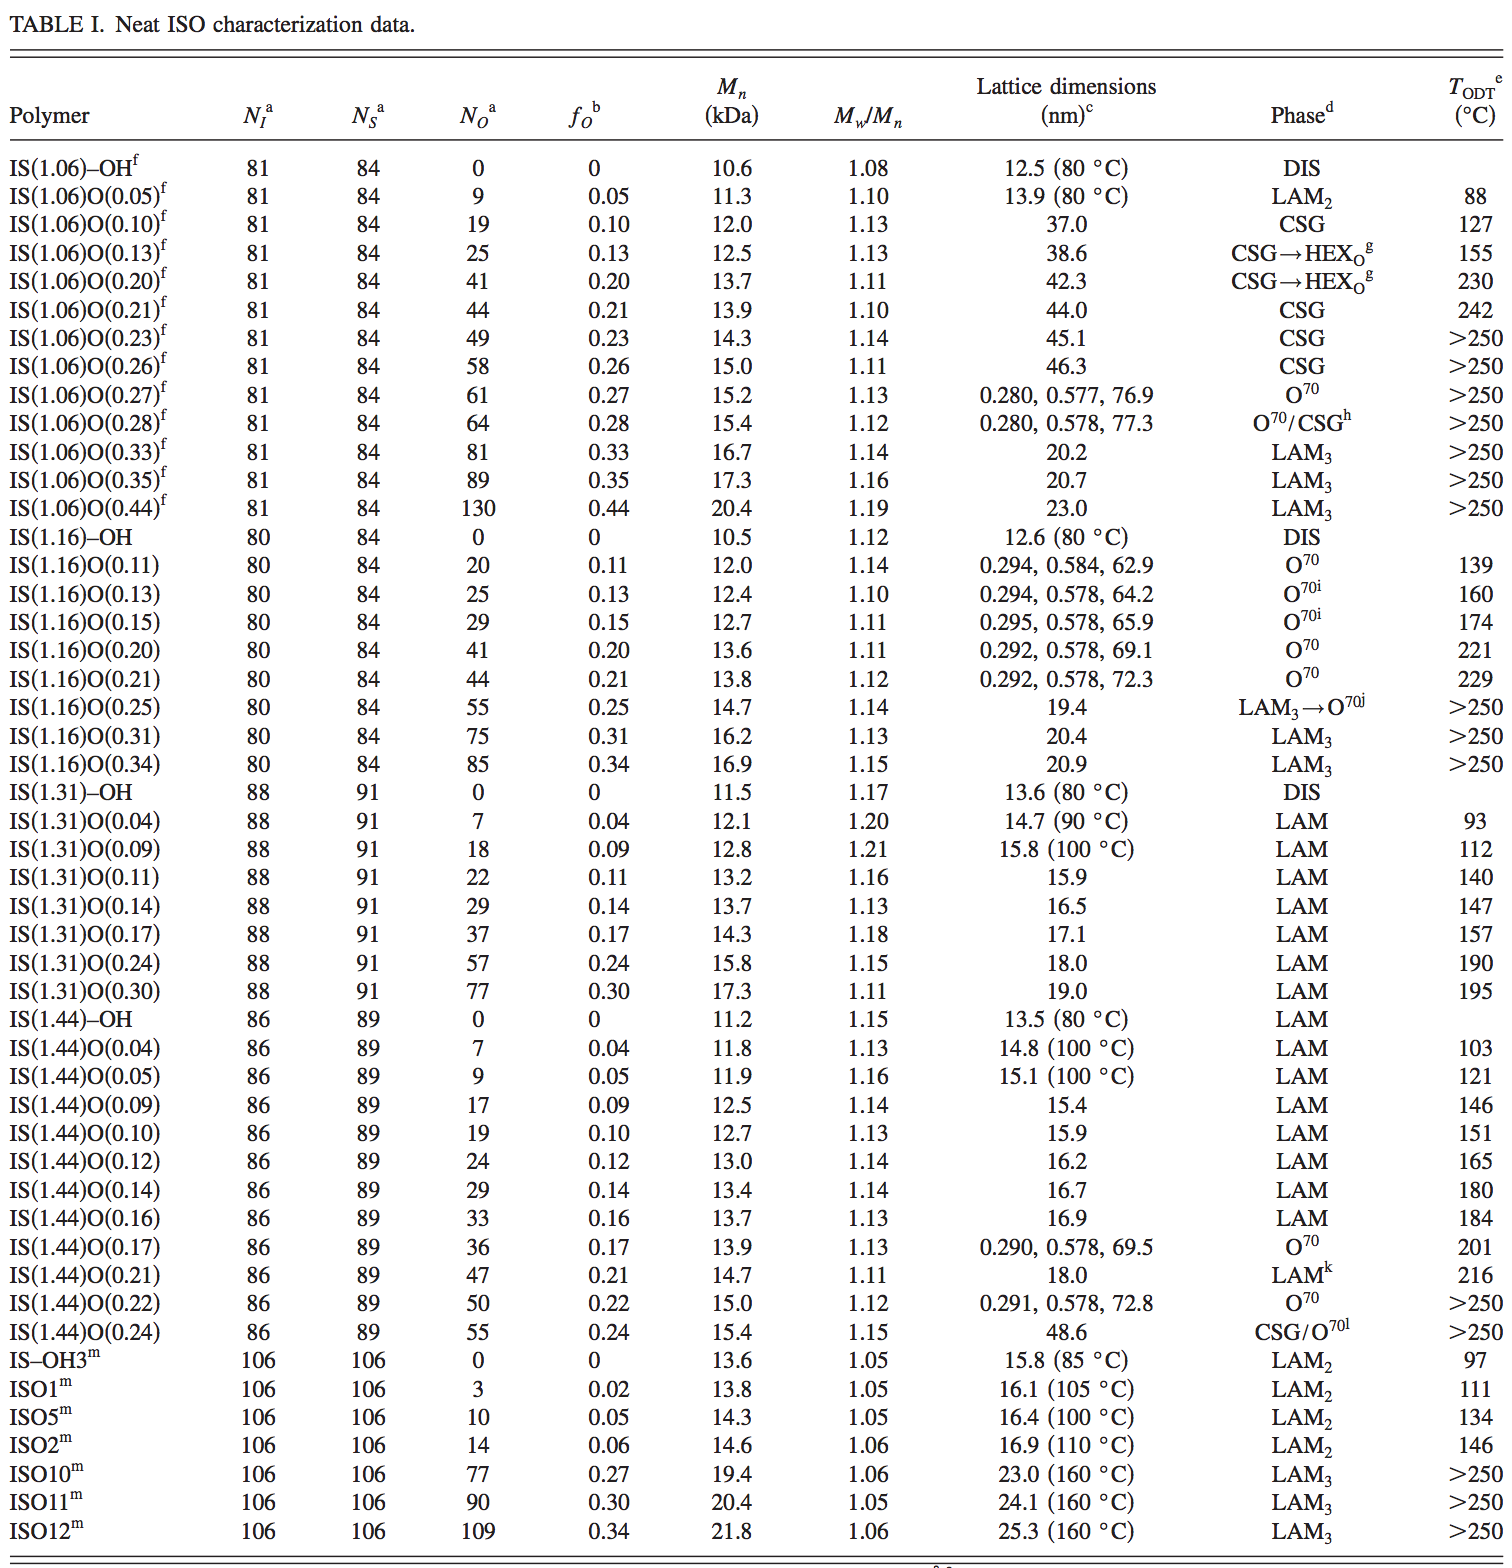Click the Mw/Mn column header
The width and height of the screenshot is (1512, 1568).
(868, 117)
